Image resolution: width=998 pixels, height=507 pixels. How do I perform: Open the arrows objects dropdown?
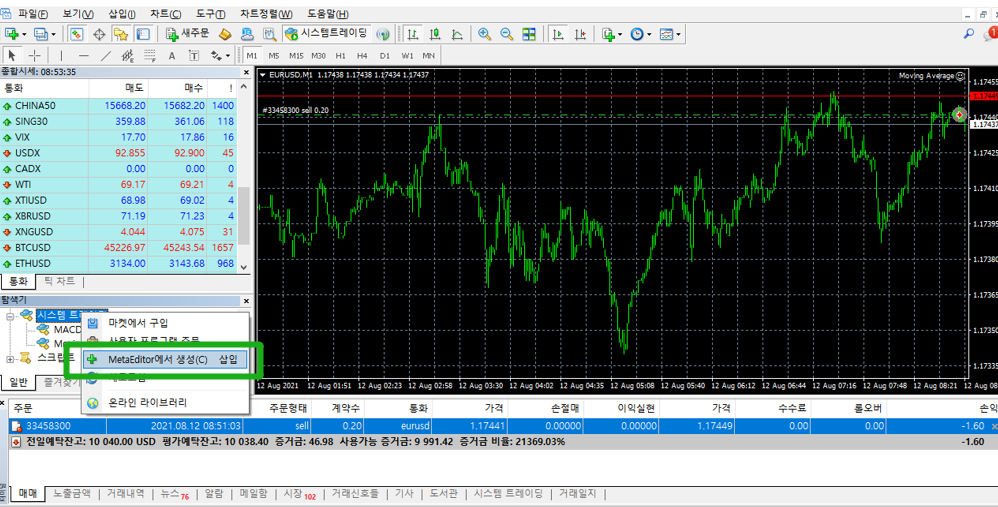click(x=220, y=55)
